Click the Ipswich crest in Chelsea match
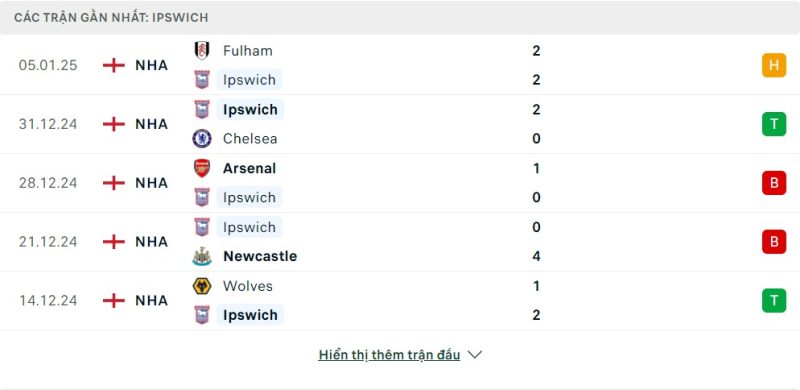 [202, 109]
